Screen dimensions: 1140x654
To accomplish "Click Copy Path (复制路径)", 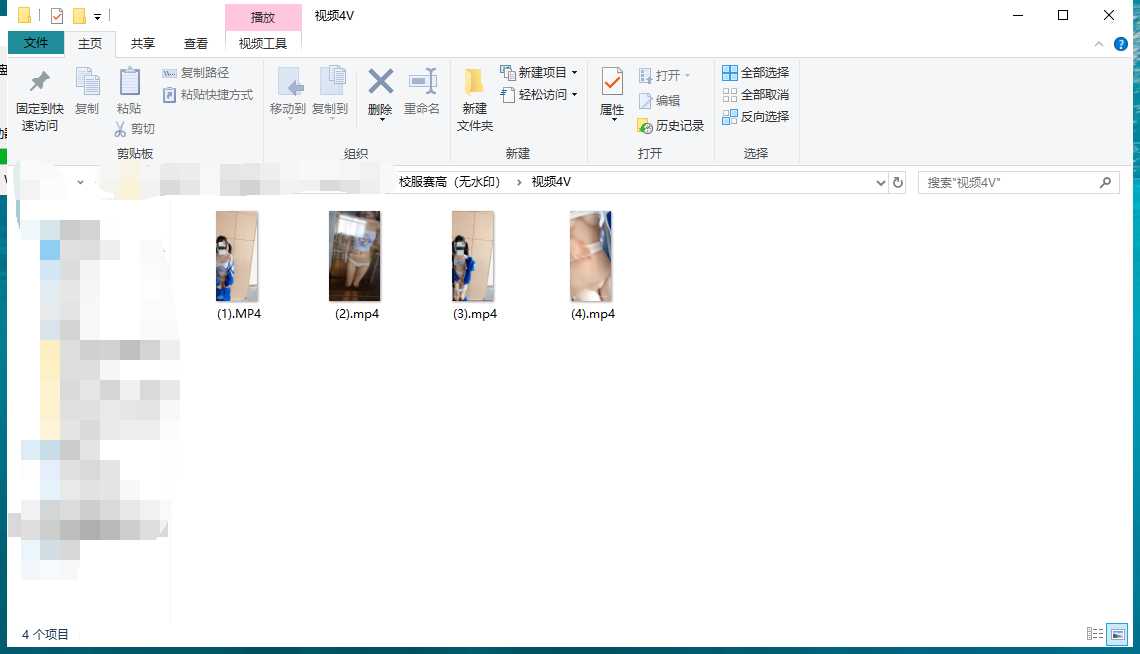I will click(196, 73).
